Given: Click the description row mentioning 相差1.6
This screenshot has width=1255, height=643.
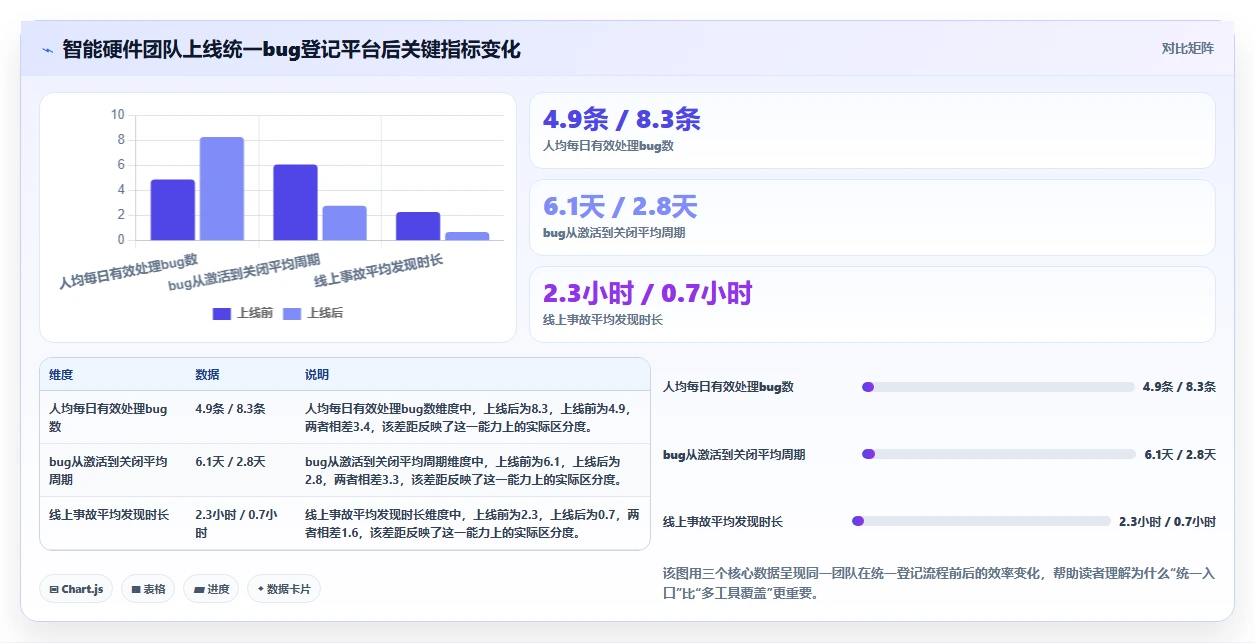Looking at the screenshot, I should coord(472,524).
